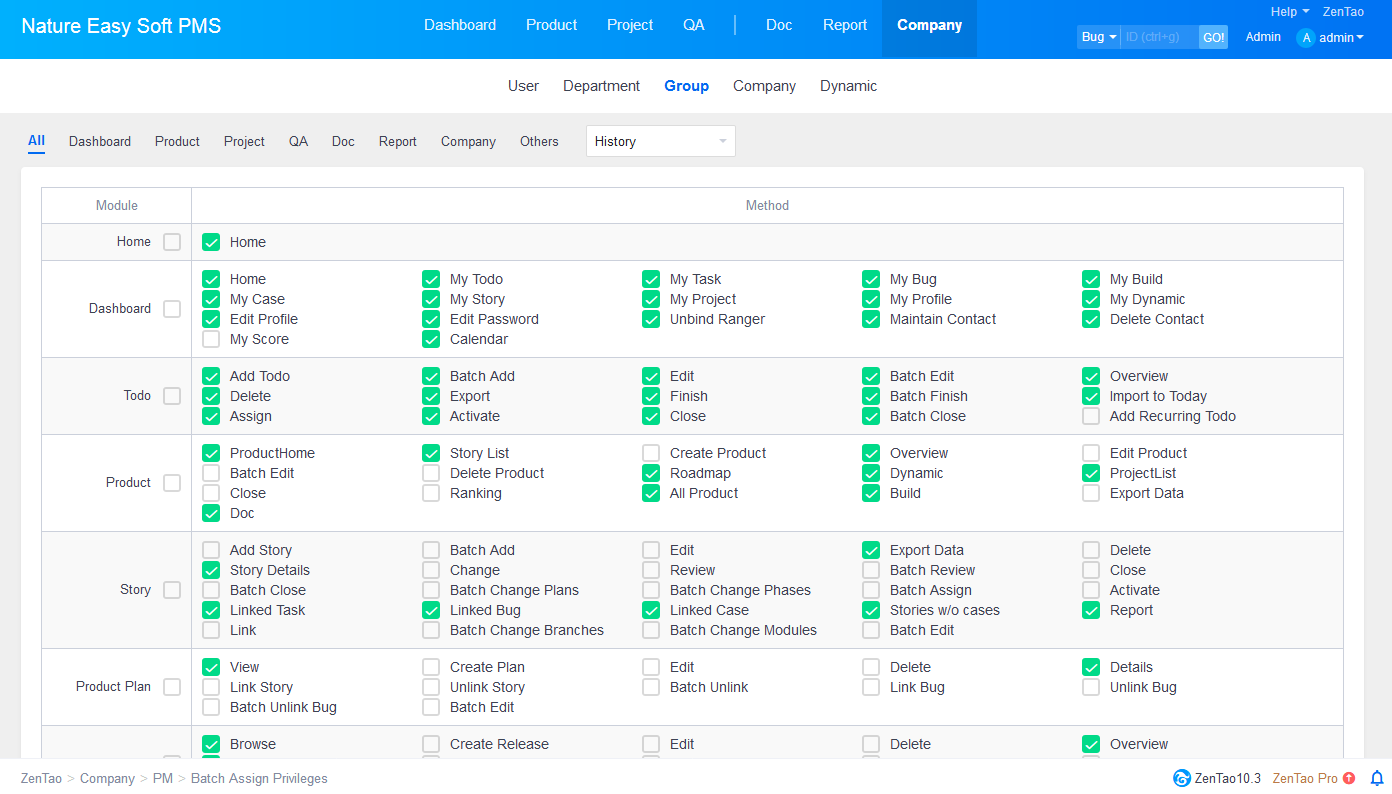
Task: Toggle the Story module select-all checkbox
Action: (x=172, y=590)
